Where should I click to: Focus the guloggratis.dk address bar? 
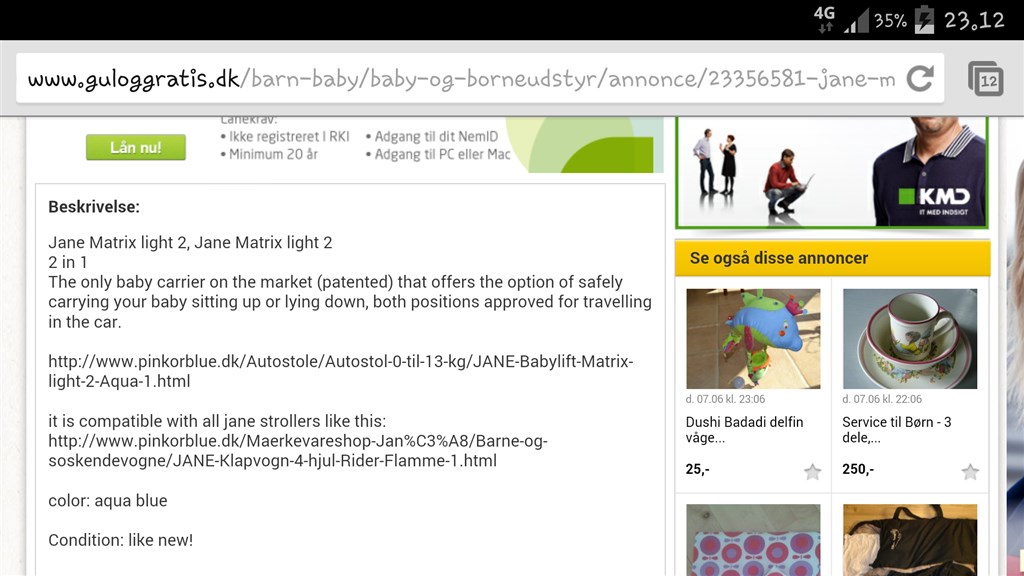[460, 79]
